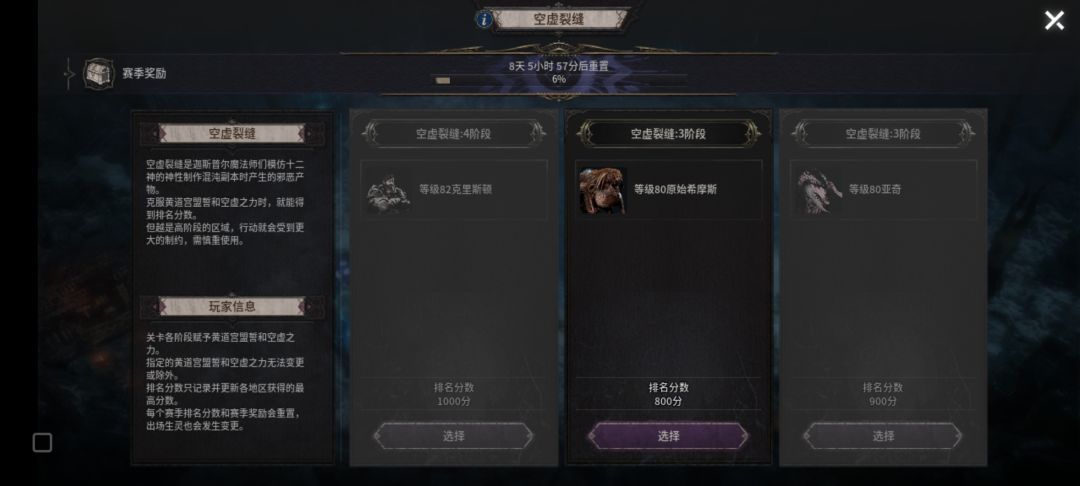This screenshot has width=1080, height=486.
Task: Click the 8天 5小时 57分后重置 timer text
Action: pyautogui.click(x=559, y=66)
